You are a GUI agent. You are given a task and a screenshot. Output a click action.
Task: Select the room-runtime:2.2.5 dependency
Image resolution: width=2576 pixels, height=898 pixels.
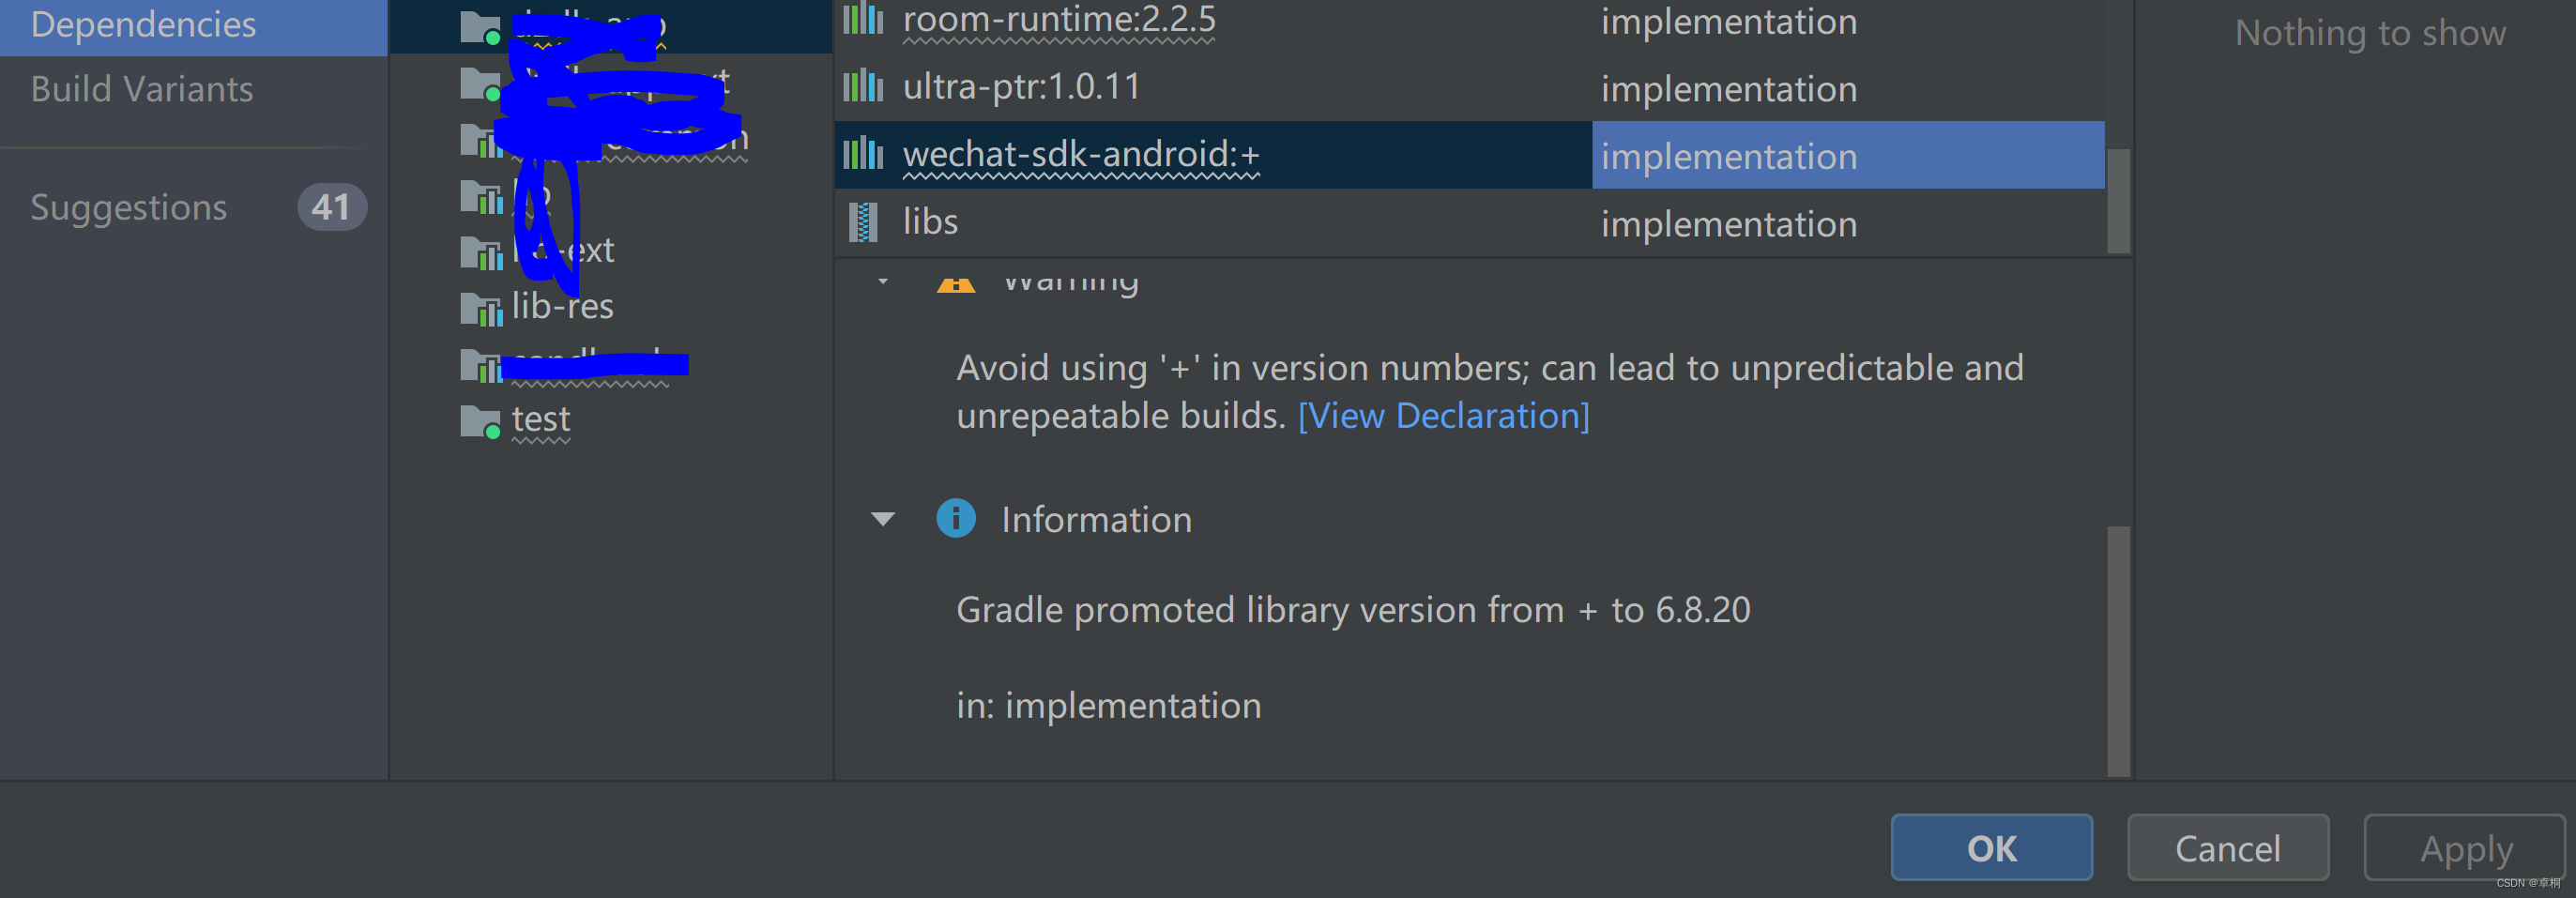pos(1059,20)
